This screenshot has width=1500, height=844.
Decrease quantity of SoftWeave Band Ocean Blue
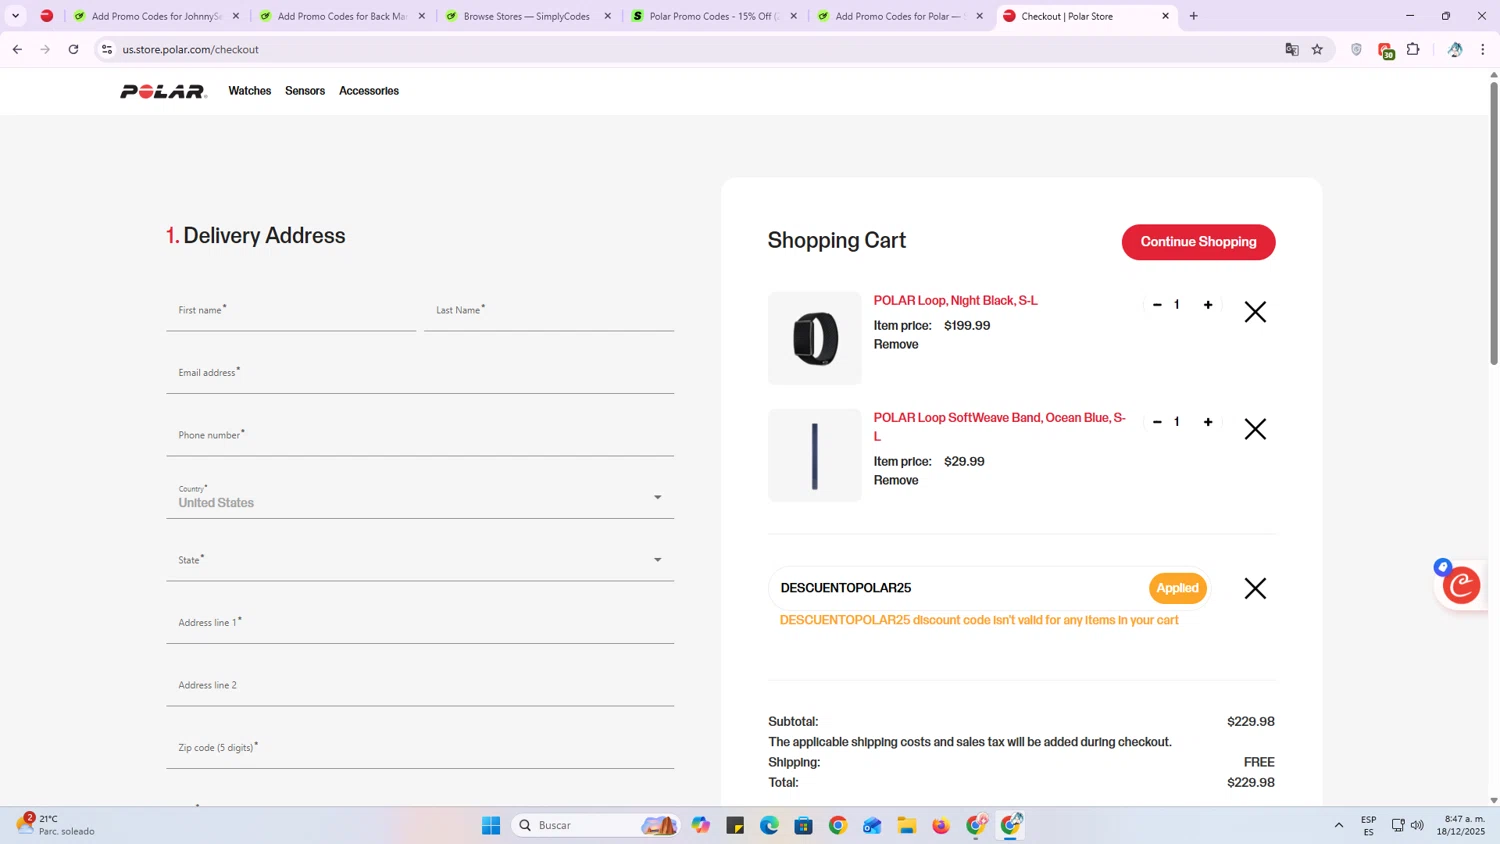tap(1157, 422)
